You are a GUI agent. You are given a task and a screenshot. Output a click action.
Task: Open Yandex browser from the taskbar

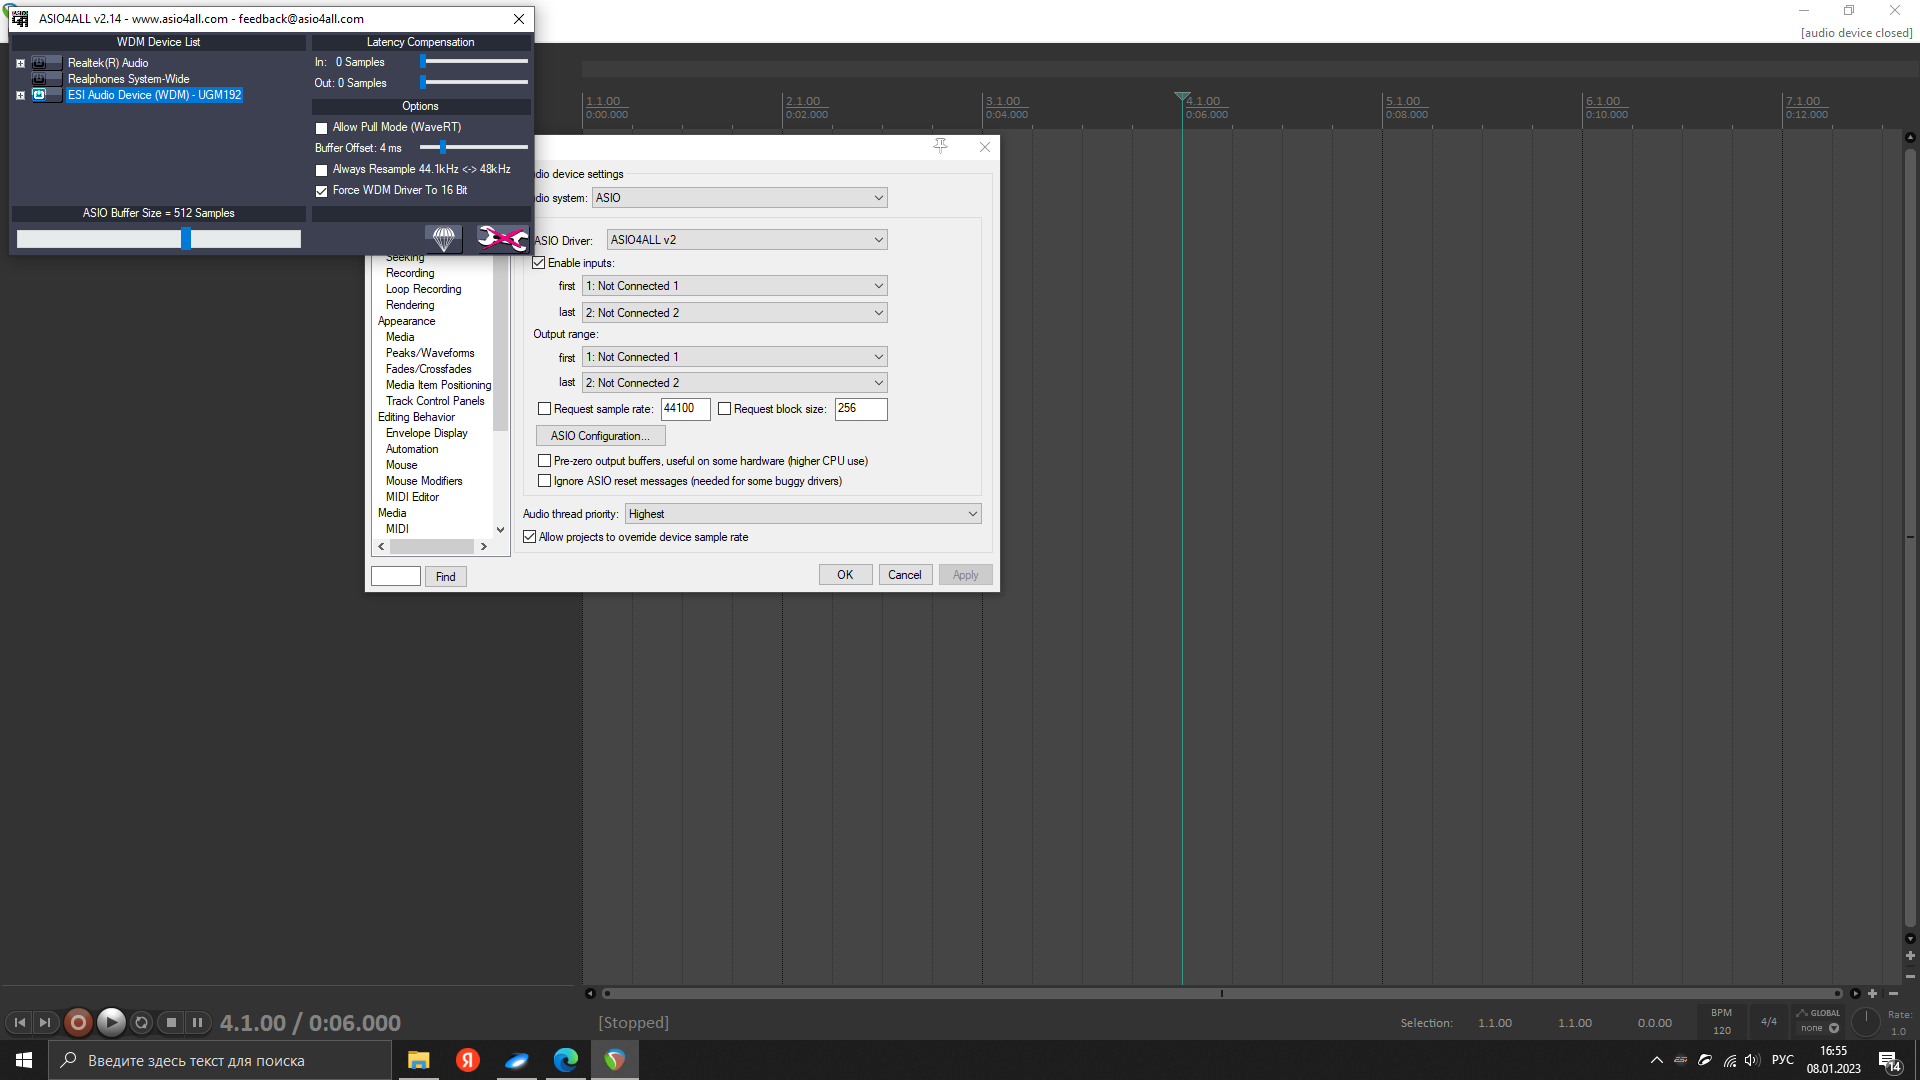pos(467,1060)
